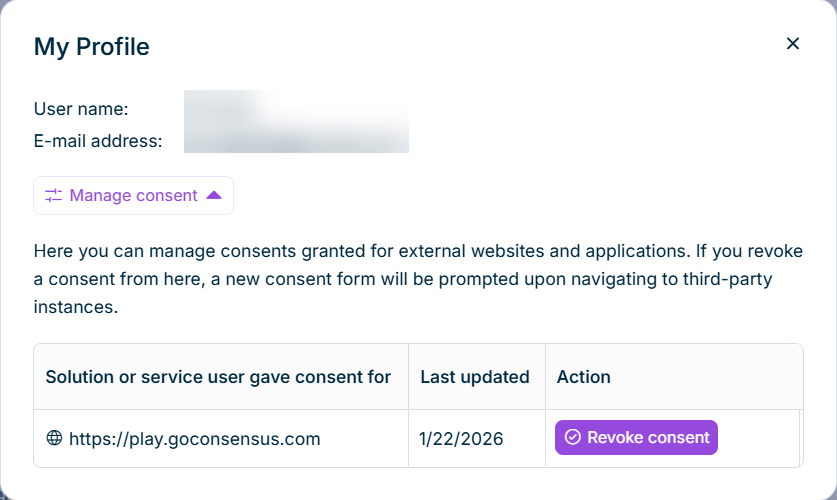Click the My Profile heading
837x500 pixels.
92,46
